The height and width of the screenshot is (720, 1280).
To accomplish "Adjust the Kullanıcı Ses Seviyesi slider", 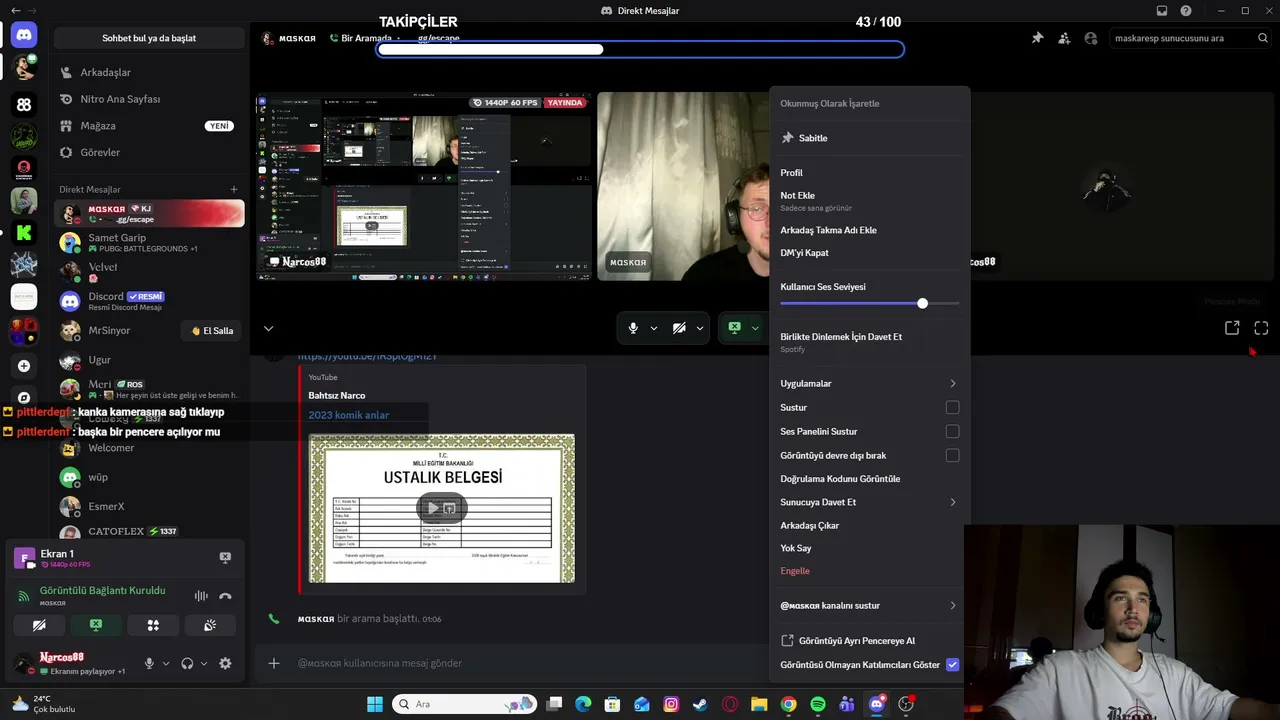I will 922,303.
